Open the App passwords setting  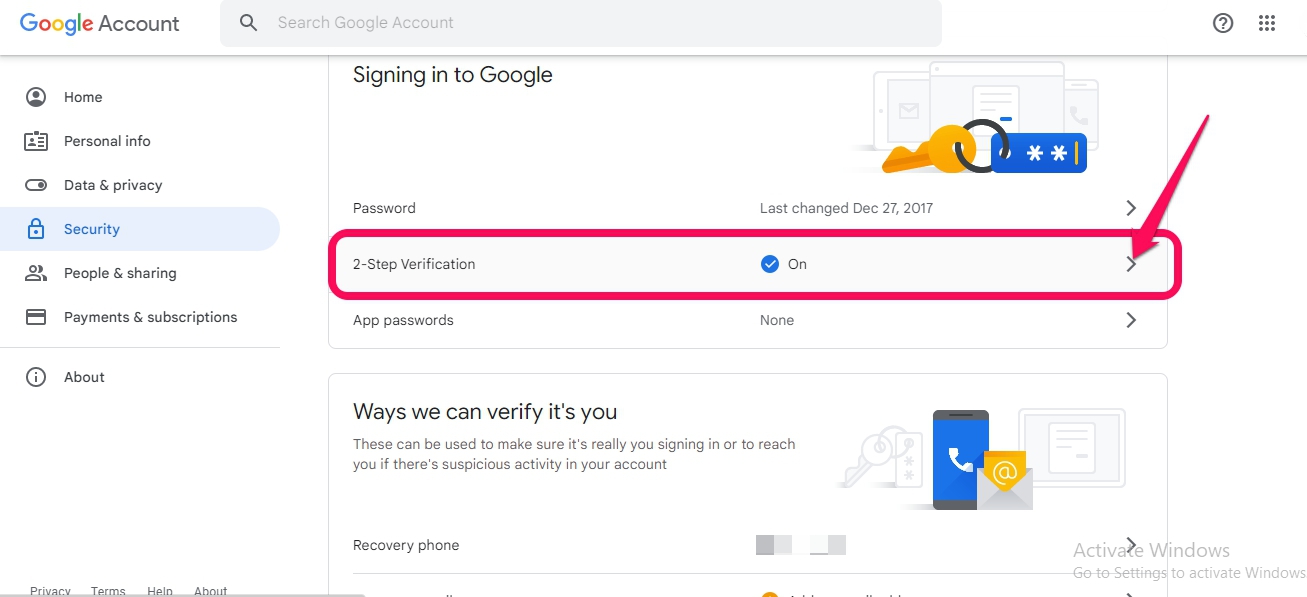[x=748, y=320]
